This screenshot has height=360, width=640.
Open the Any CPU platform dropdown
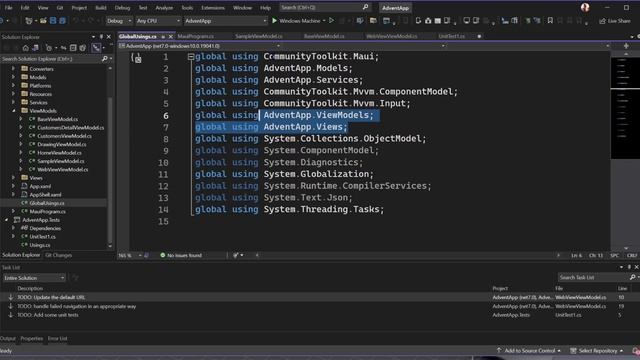coord(158,21)
